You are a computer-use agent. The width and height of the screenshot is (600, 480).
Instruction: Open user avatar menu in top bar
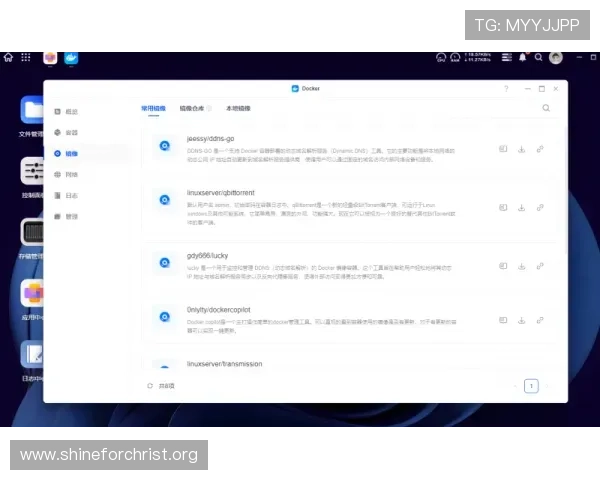click(x=556, y=57)
